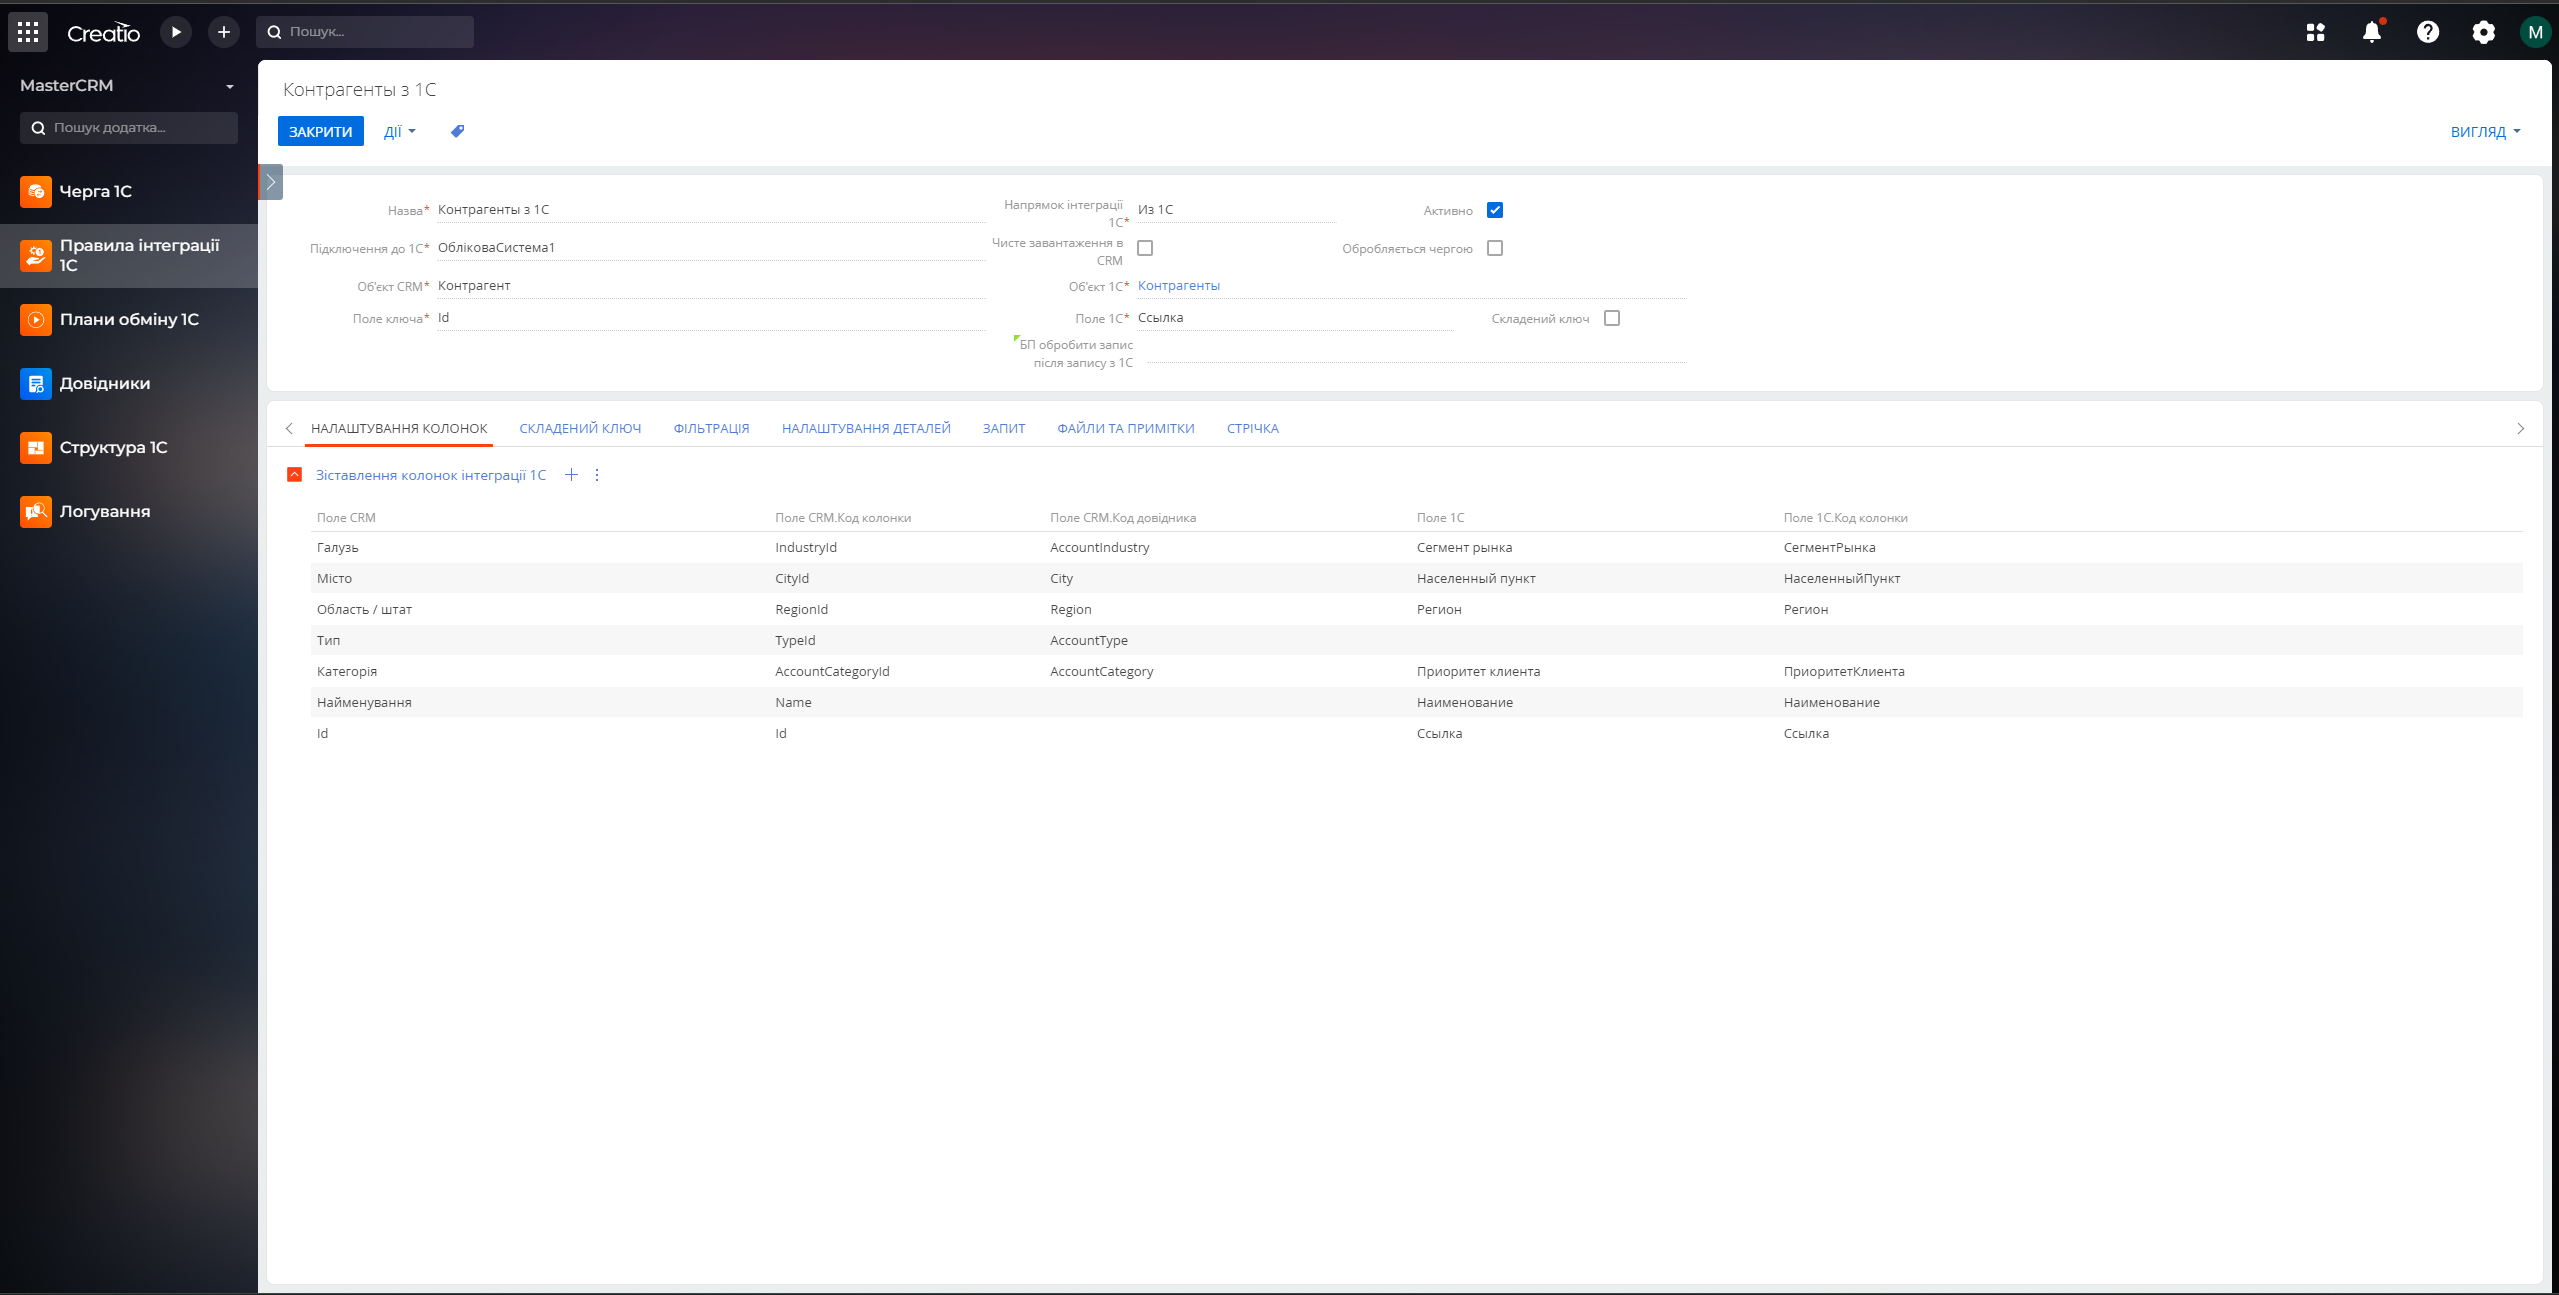Switch to the ФІЛЬТРАЦІЯ tab
The image size is (2559, 1295).
click(x=710, y=428)
